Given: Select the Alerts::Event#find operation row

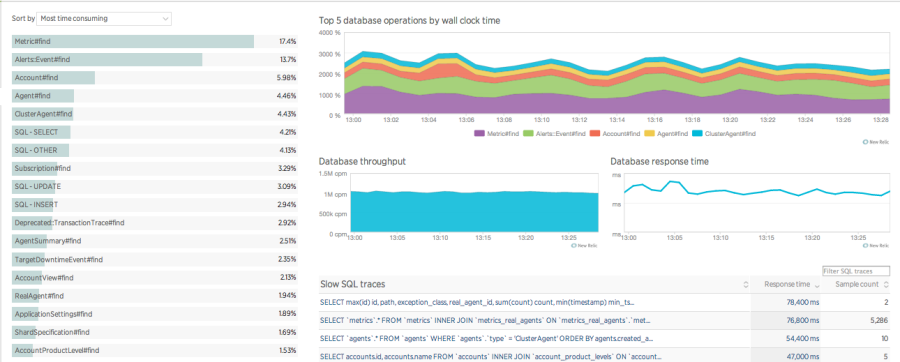Looking at the screenshot, I should 154,60.
